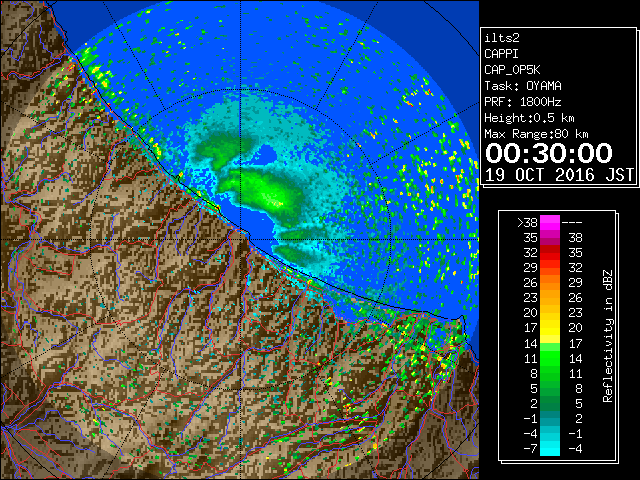640x480 pixels.
Task: Click the 'ilts2' label in info box
Action: tap(502, 38)
